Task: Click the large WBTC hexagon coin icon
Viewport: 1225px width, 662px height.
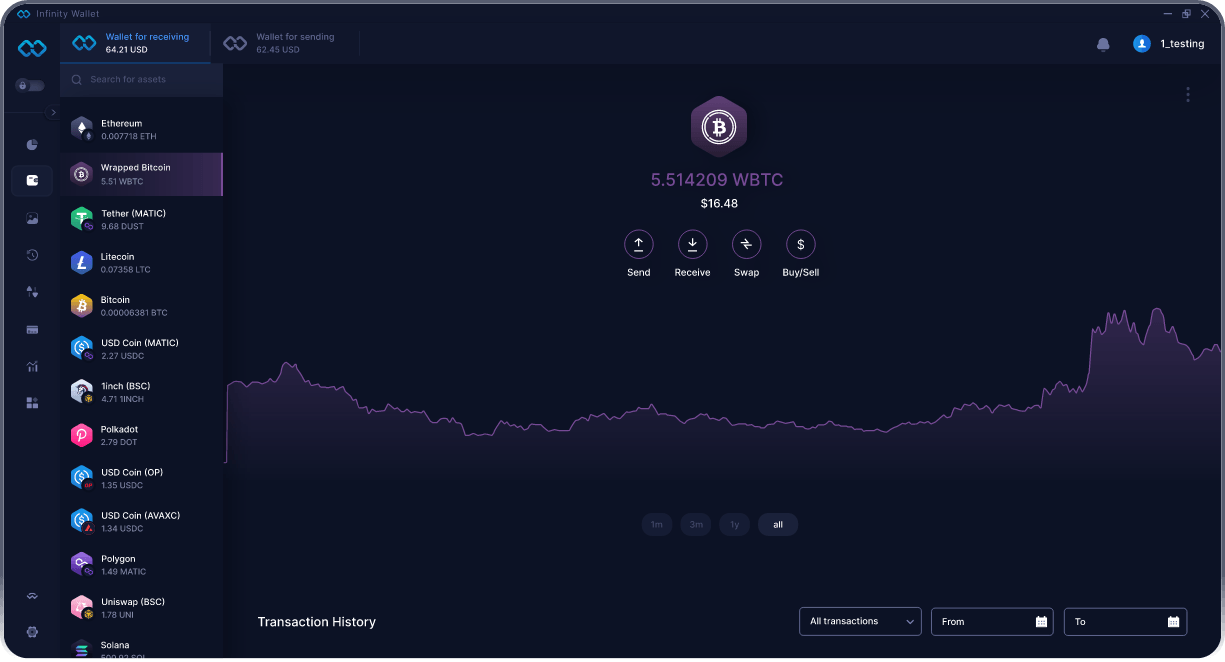Action: pos(719,126)
